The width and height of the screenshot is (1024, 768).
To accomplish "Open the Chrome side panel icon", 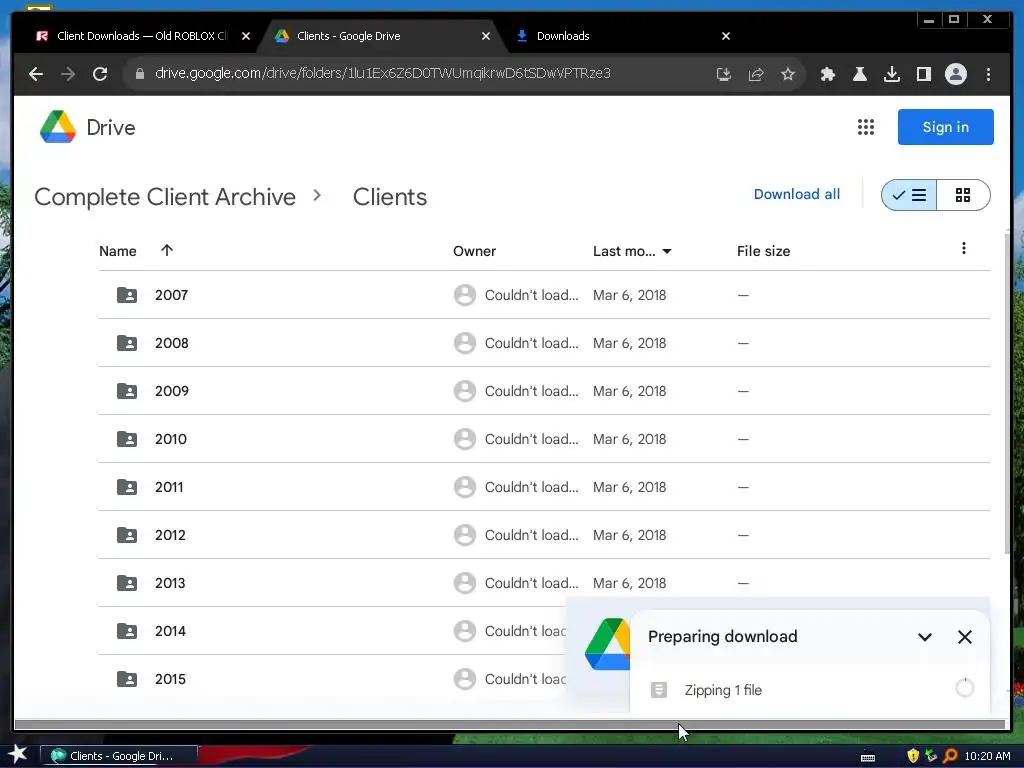I will tap(923, 74).
